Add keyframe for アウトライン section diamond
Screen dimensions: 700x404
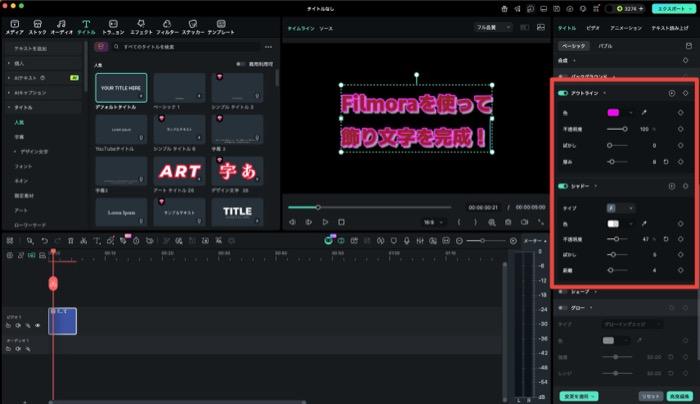685,93
